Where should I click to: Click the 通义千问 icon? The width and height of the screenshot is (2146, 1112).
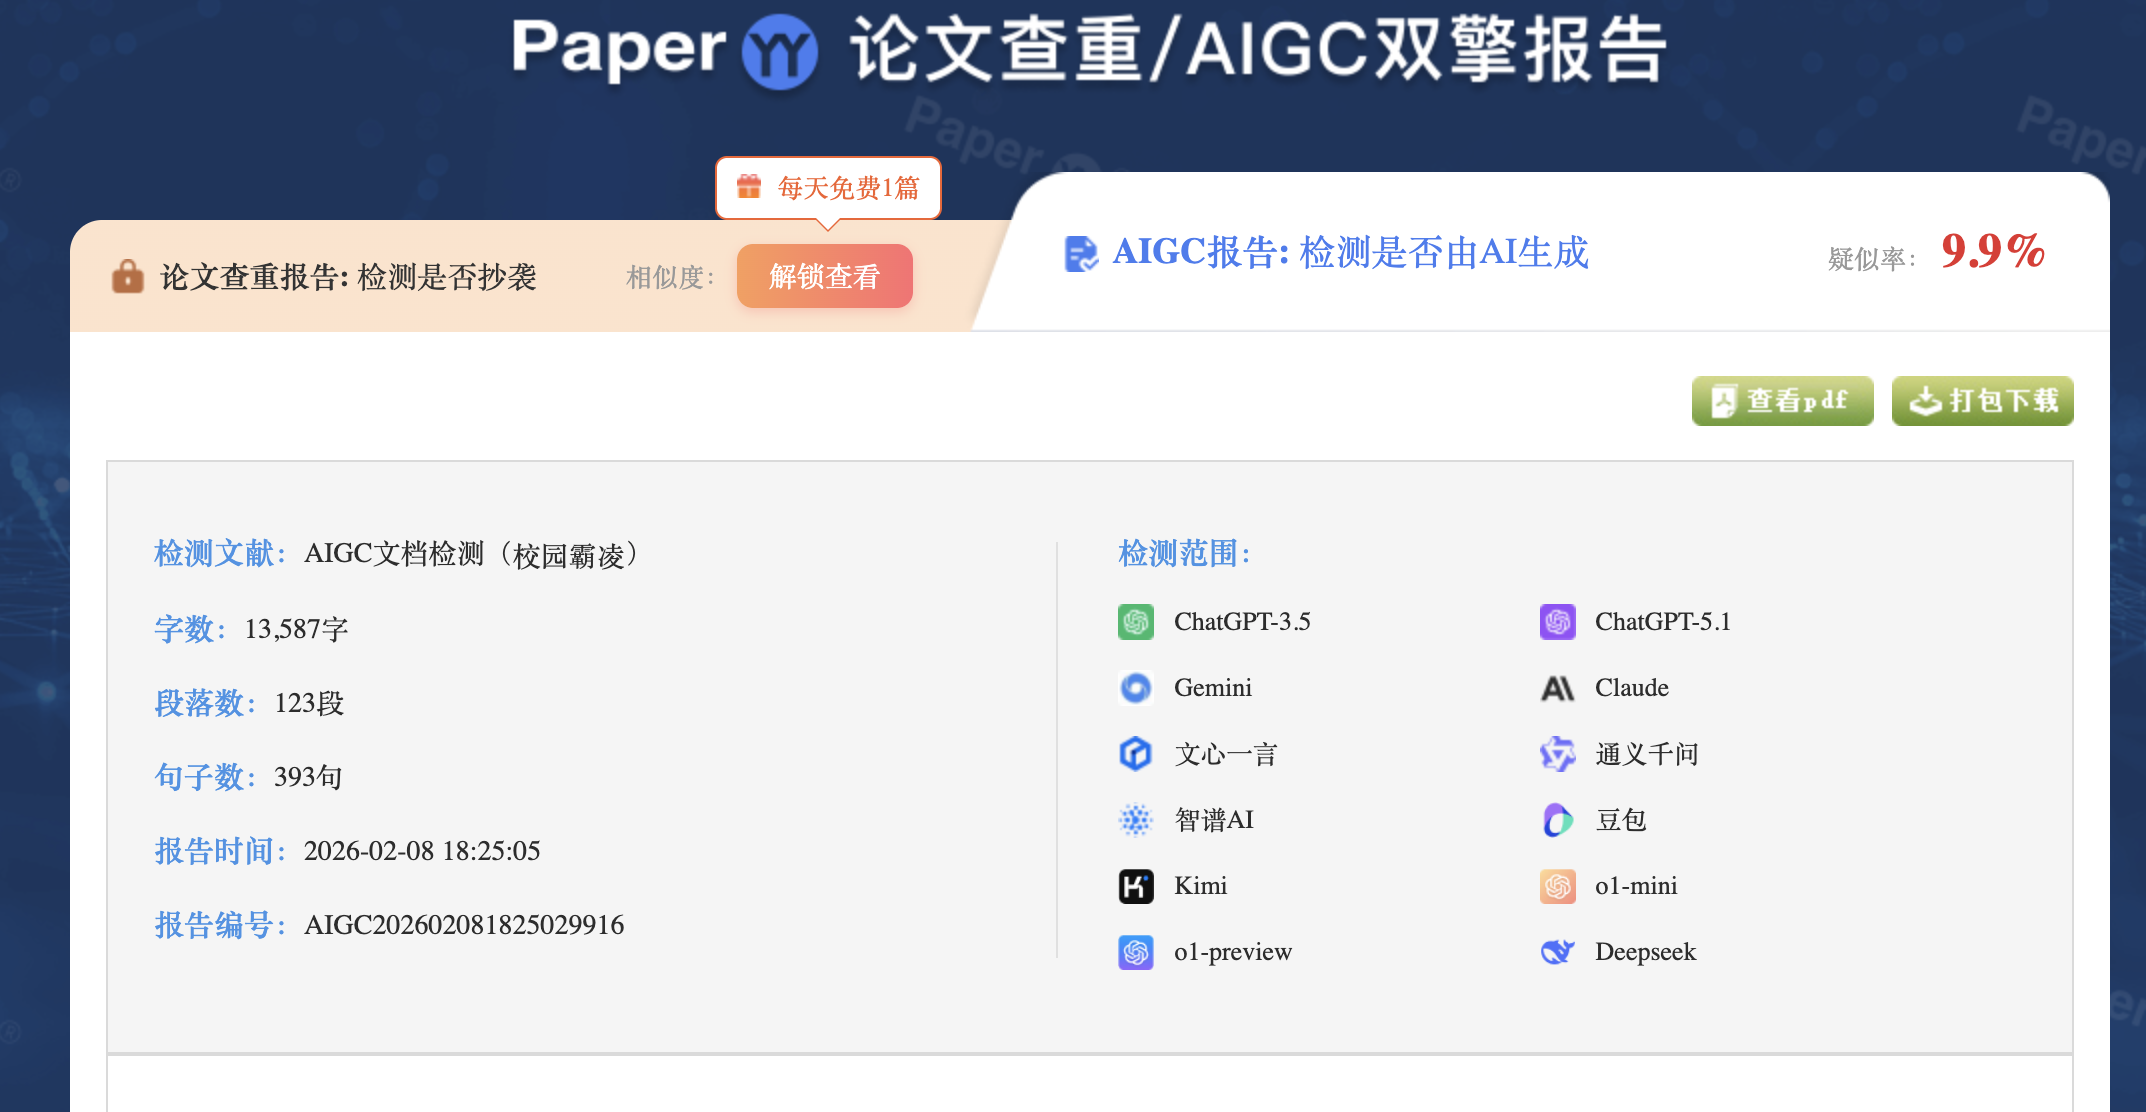[1557, 753]
